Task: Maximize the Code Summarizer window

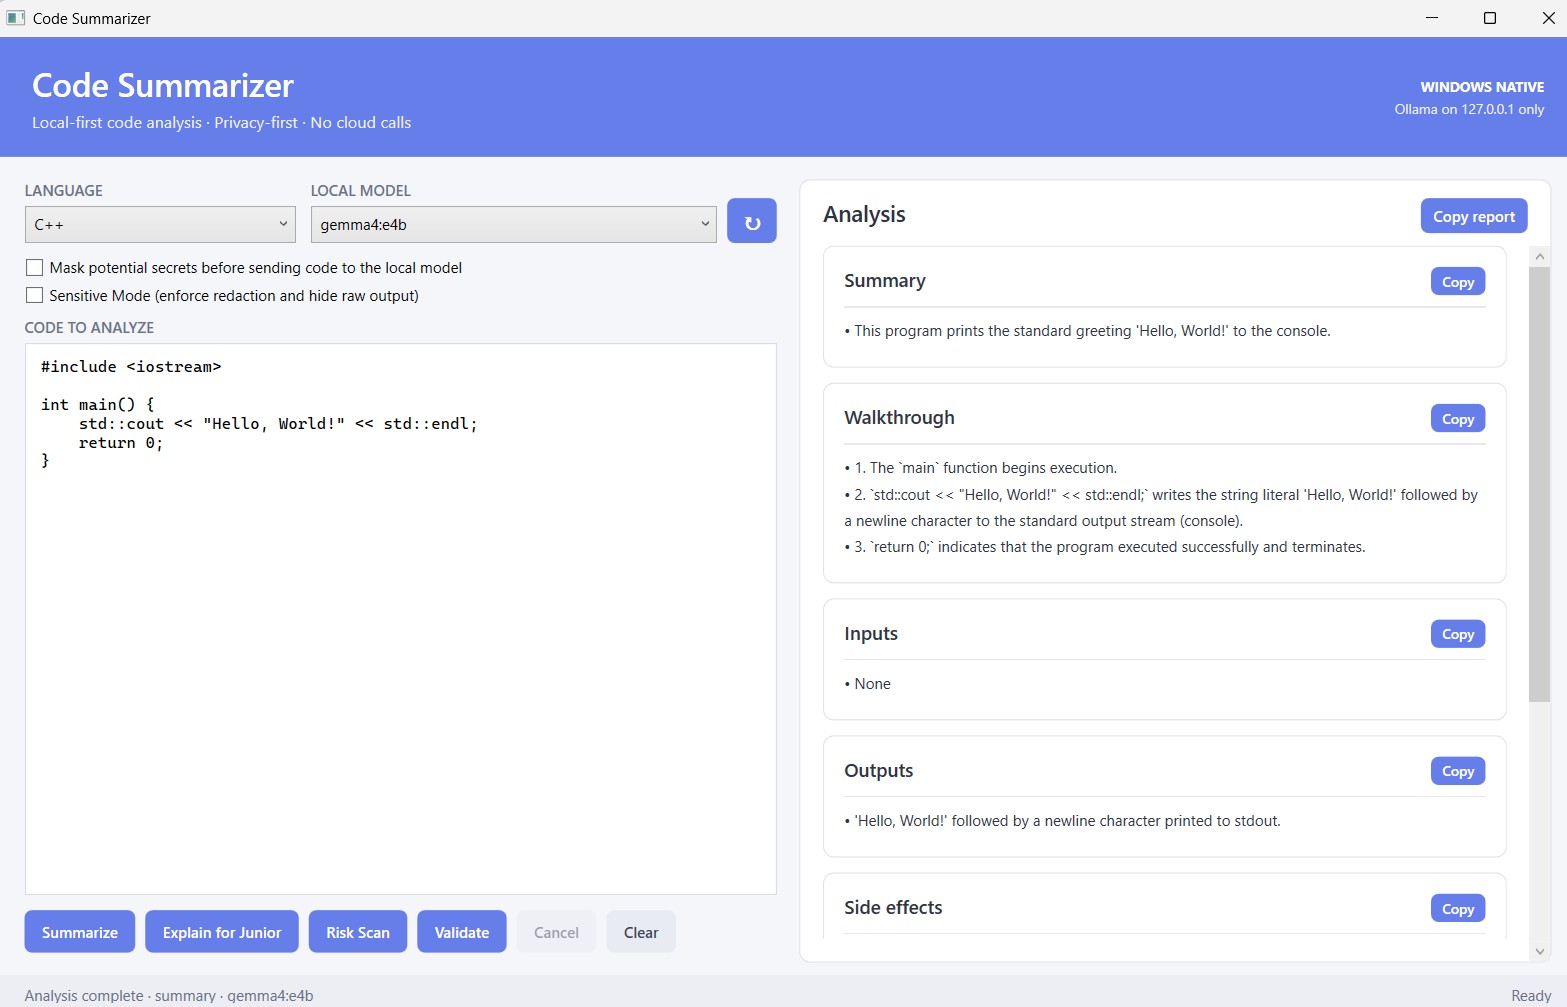Action: point(1489,18)
